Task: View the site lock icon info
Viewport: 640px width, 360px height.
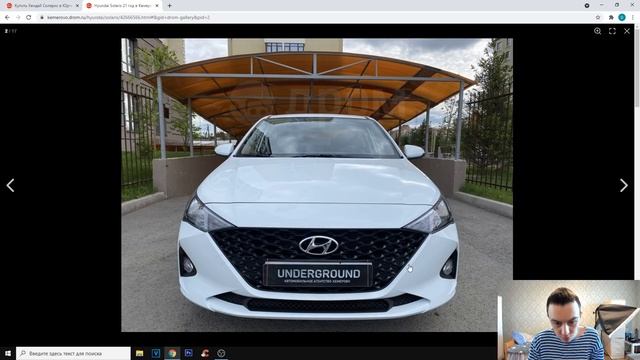Action: coord(42,18)
